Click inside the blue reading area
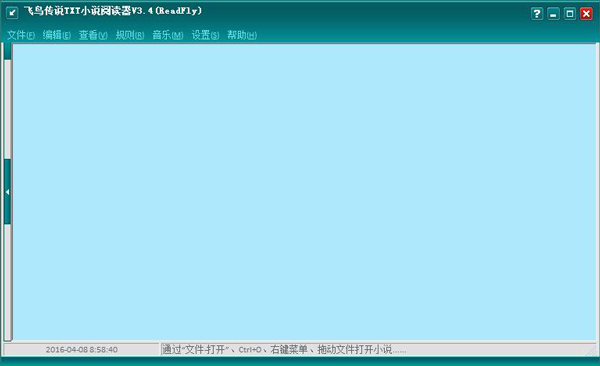 tap(304, 192)
